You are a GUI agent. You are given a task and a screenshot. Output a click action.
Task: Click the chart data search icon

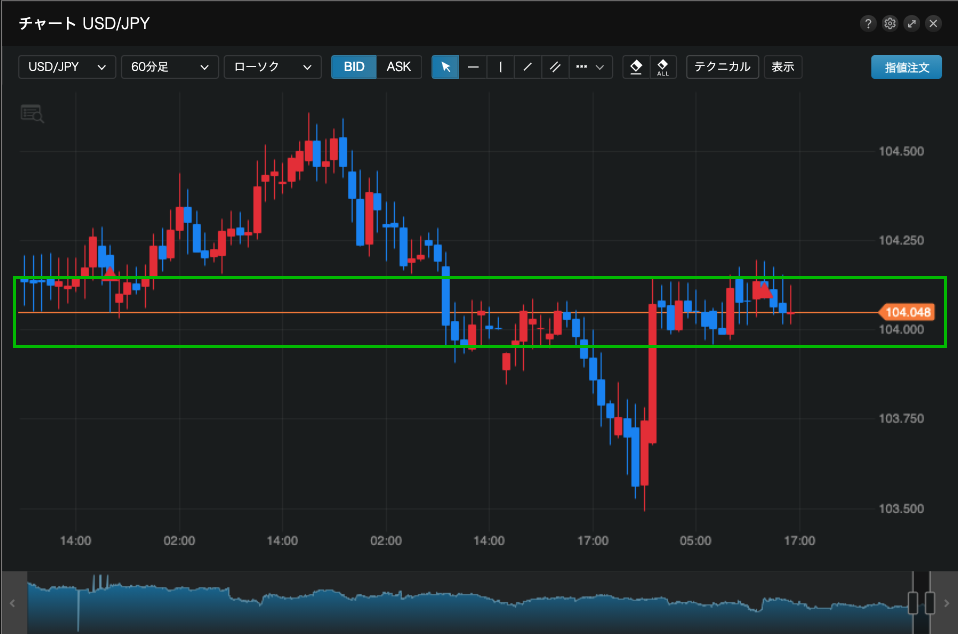(x=32, y=113)
